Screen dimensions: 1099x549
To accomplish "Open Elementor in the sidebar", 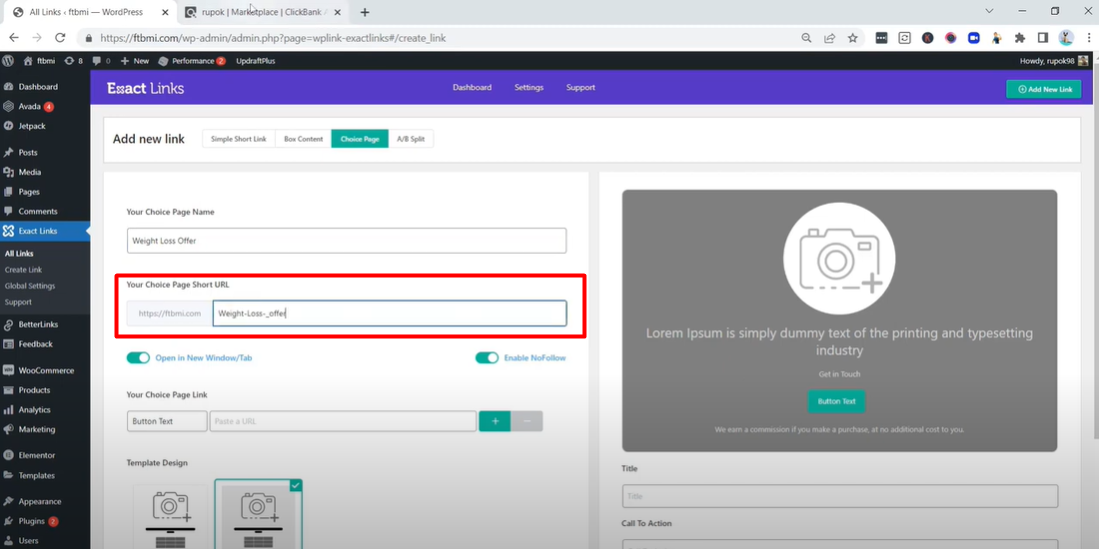I will click(36, 455).
